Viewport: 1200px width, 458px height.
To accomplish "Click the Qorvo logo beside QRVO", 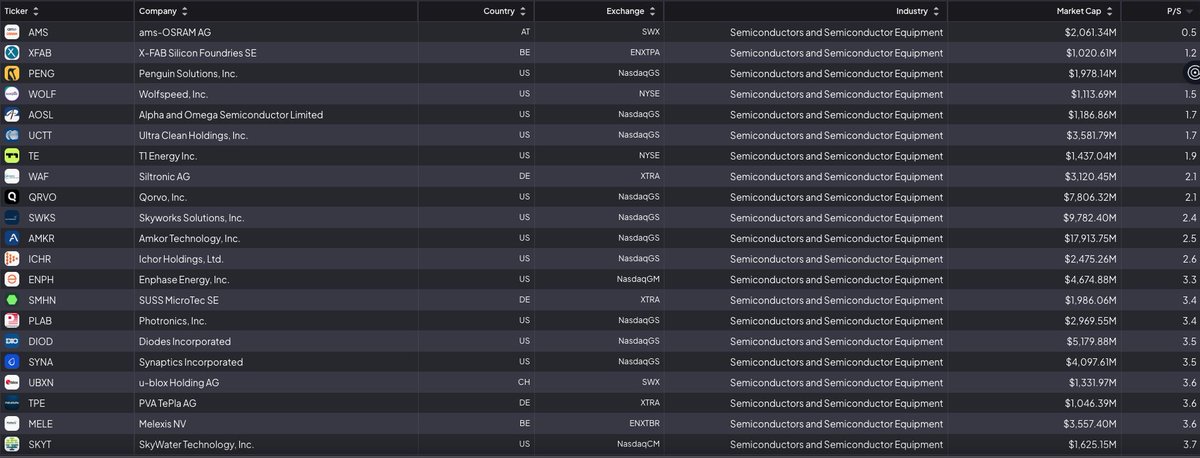I will click(12, 197).
